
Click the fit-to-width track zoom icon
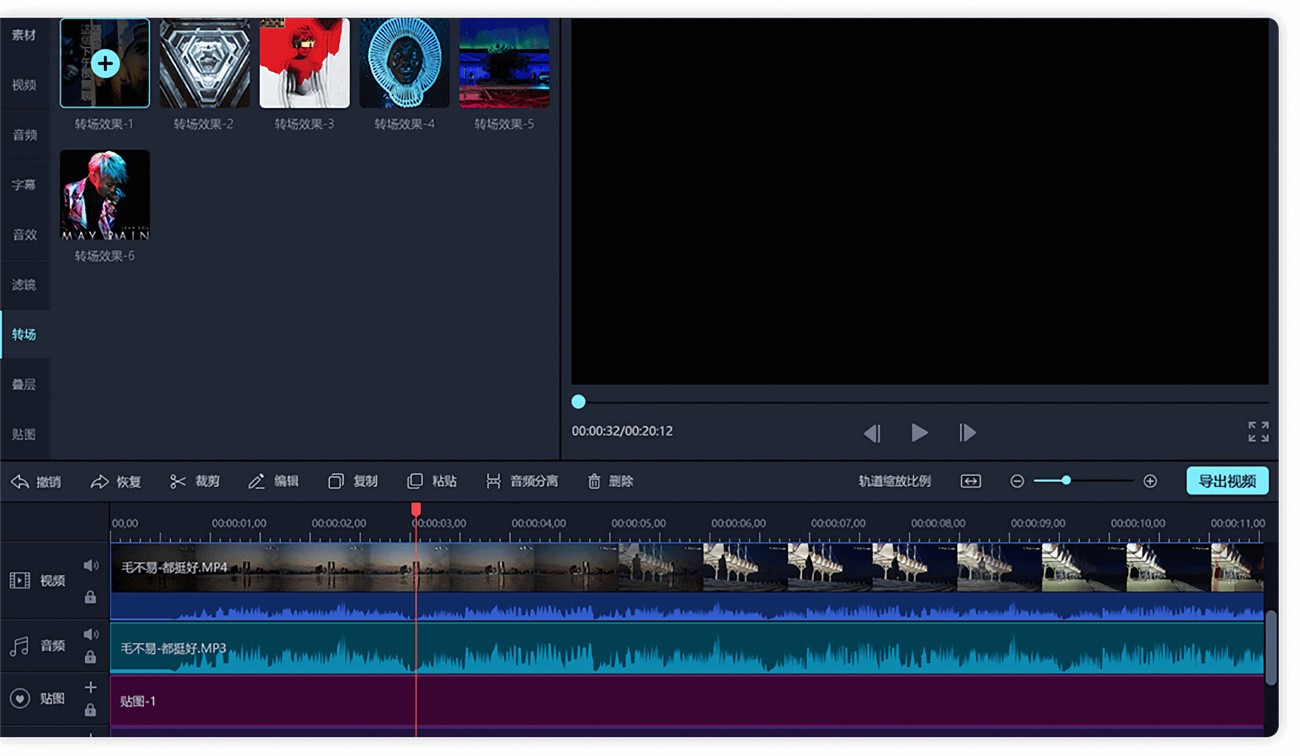coord(970,481)
